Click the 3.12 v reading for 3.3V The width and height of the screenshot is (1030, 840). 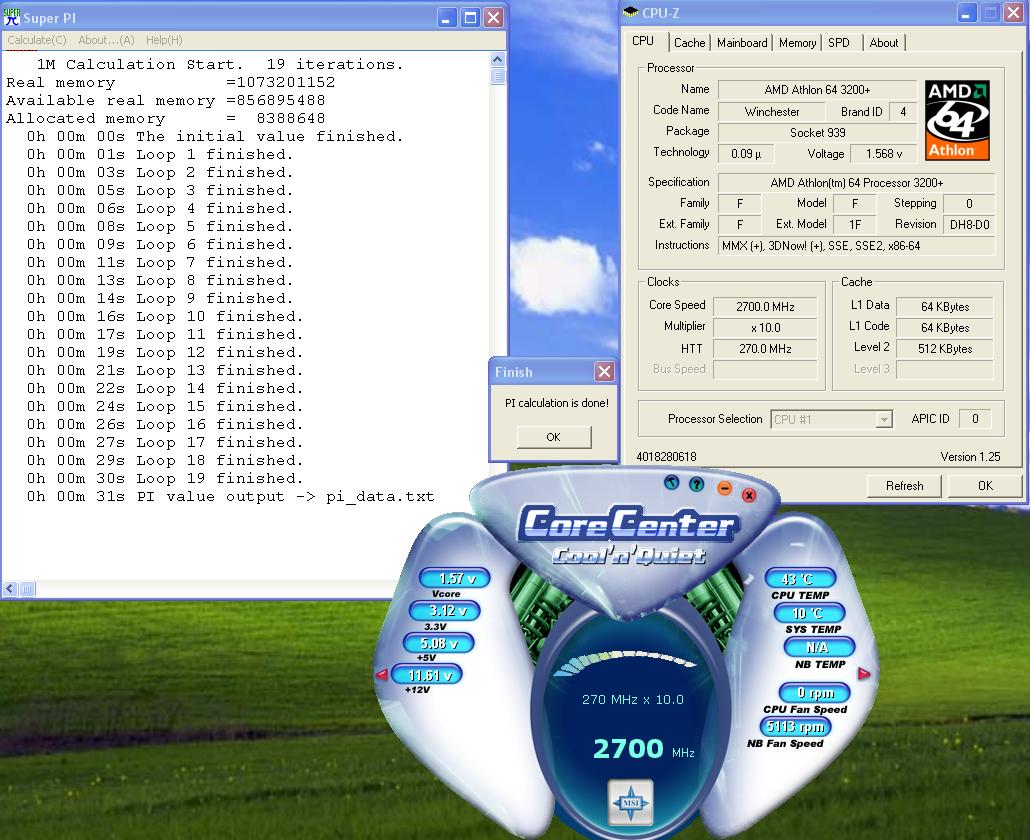pos(447,611)
